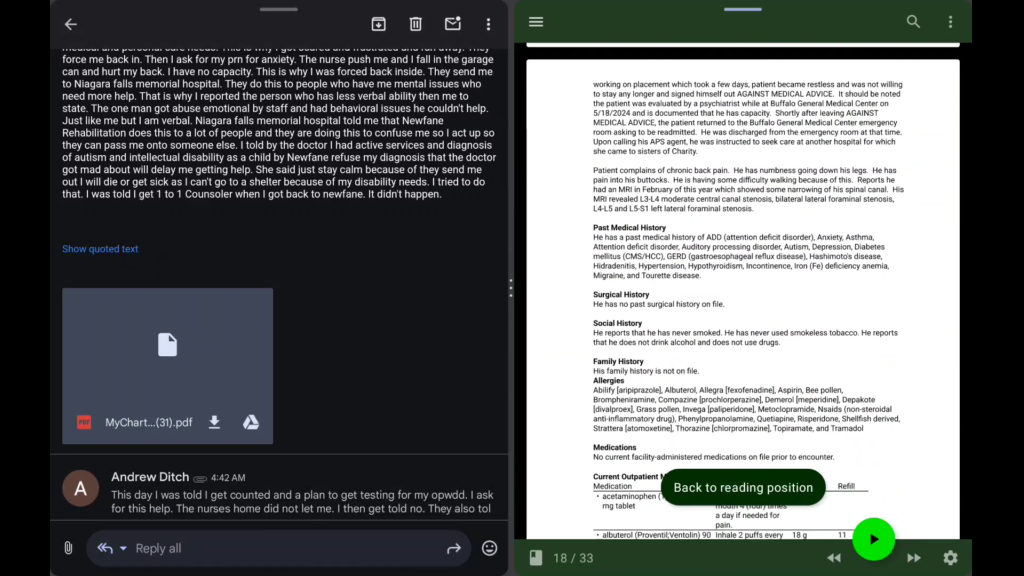This screenshot has width=1024, height=576.
Task: Tap the Past Medical History heading
Action: pos(629,228)
